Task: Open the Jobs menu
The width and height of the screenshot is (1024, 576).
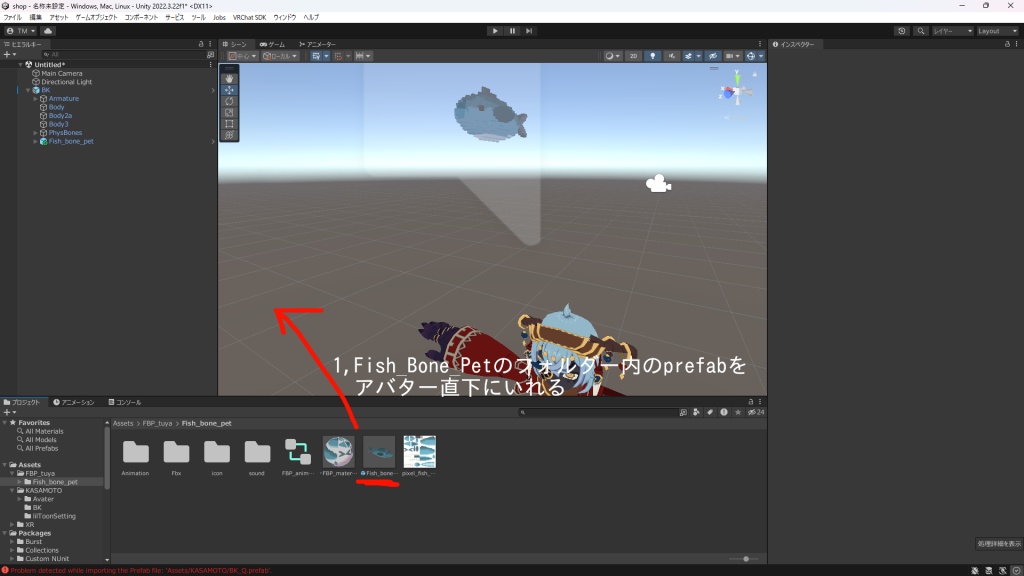Action: click(219, 17)
